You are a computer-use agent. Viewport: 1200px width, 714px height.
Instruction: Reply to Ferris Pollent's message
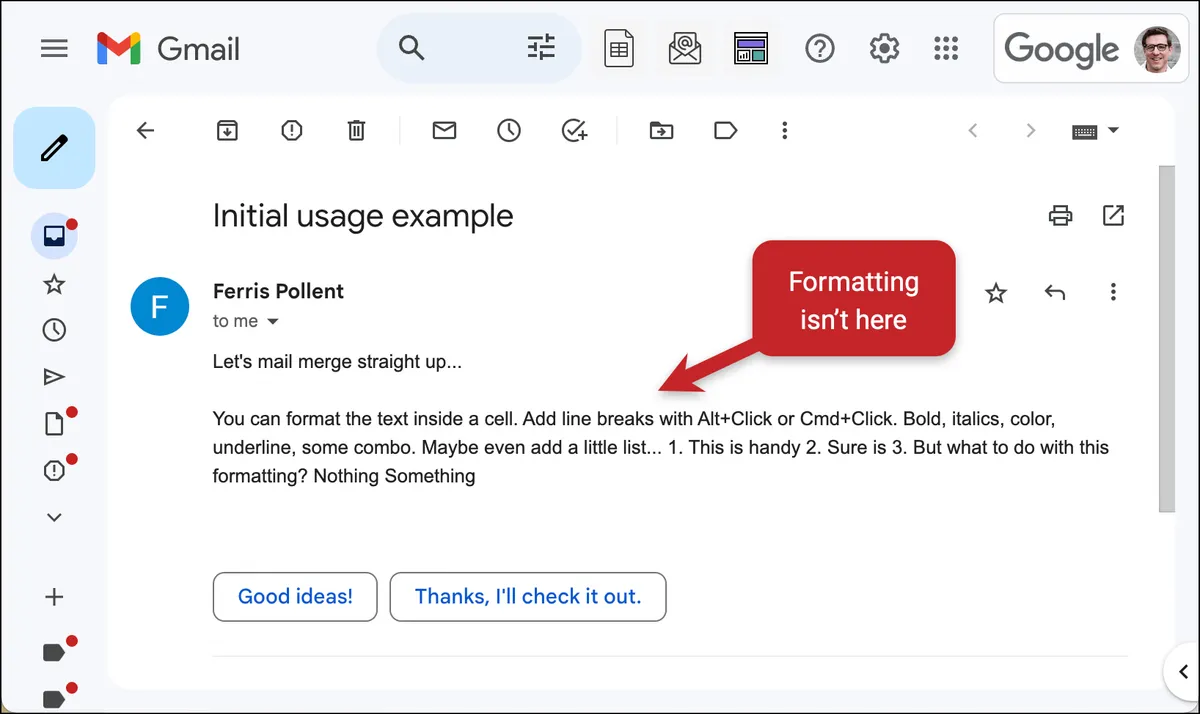[1055, 292]
